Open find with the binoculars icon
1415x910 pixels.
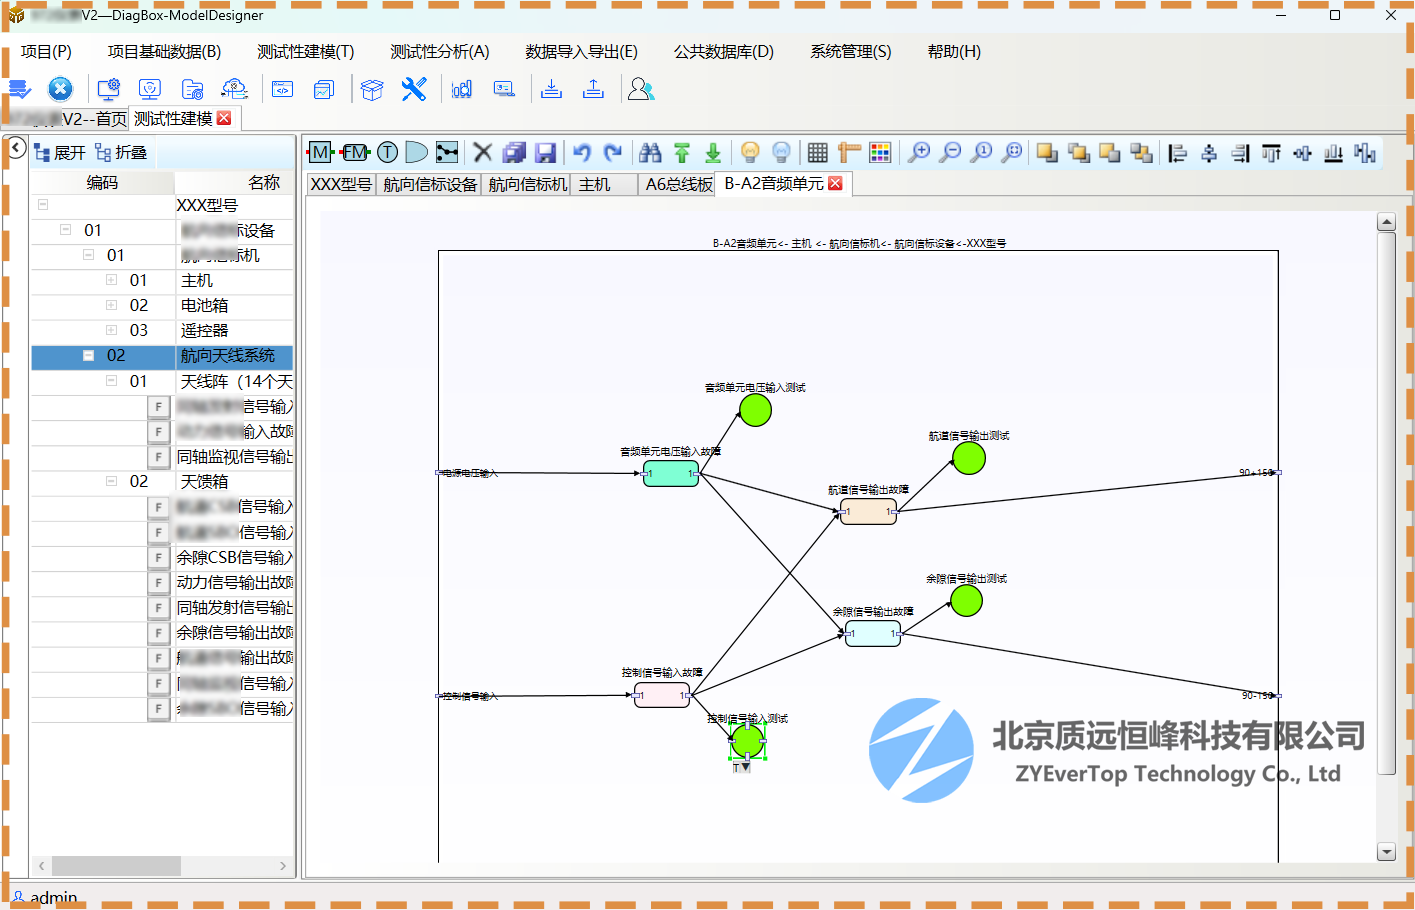pos(650,152)
